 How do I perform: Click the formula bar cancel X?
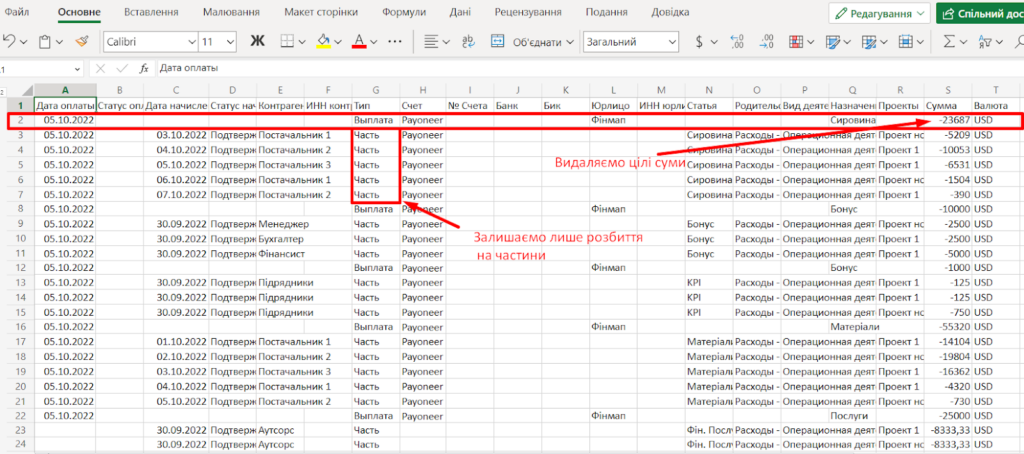tap(100, 68)
